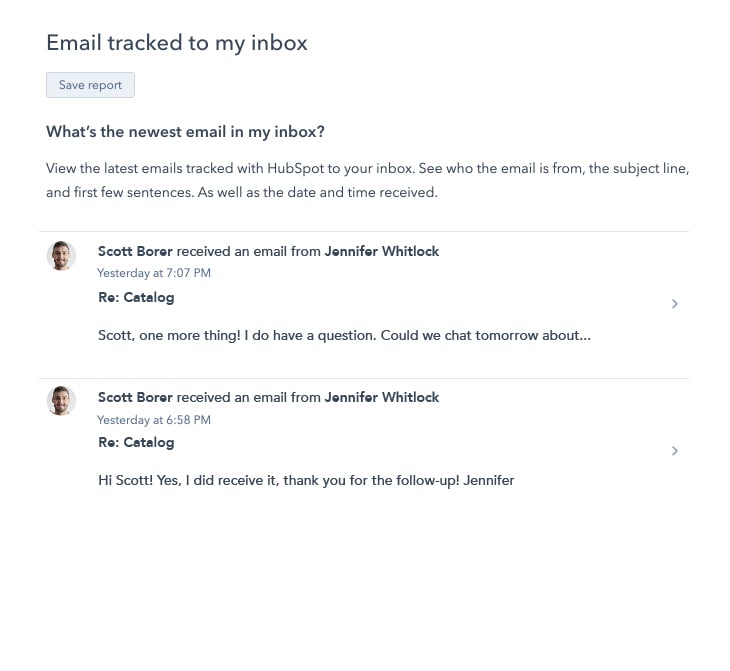Expand the 6:58 PM email chevron arrow
Image resolution: width=730 pixels, height=671 pixels.
(x=675, y=451)
